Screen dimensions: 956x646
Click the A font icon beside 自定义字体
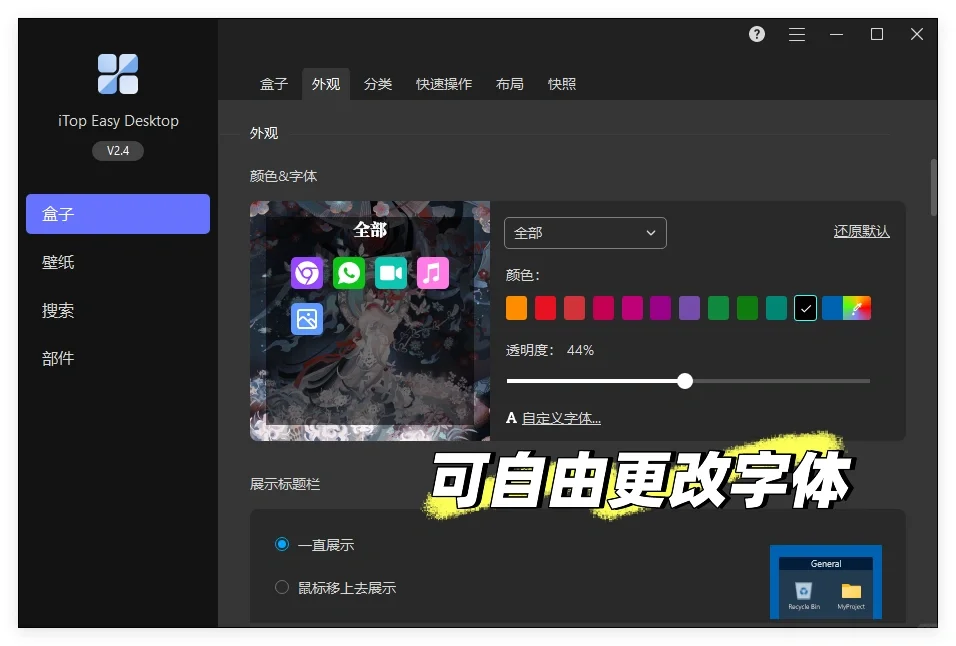[511, 417]
